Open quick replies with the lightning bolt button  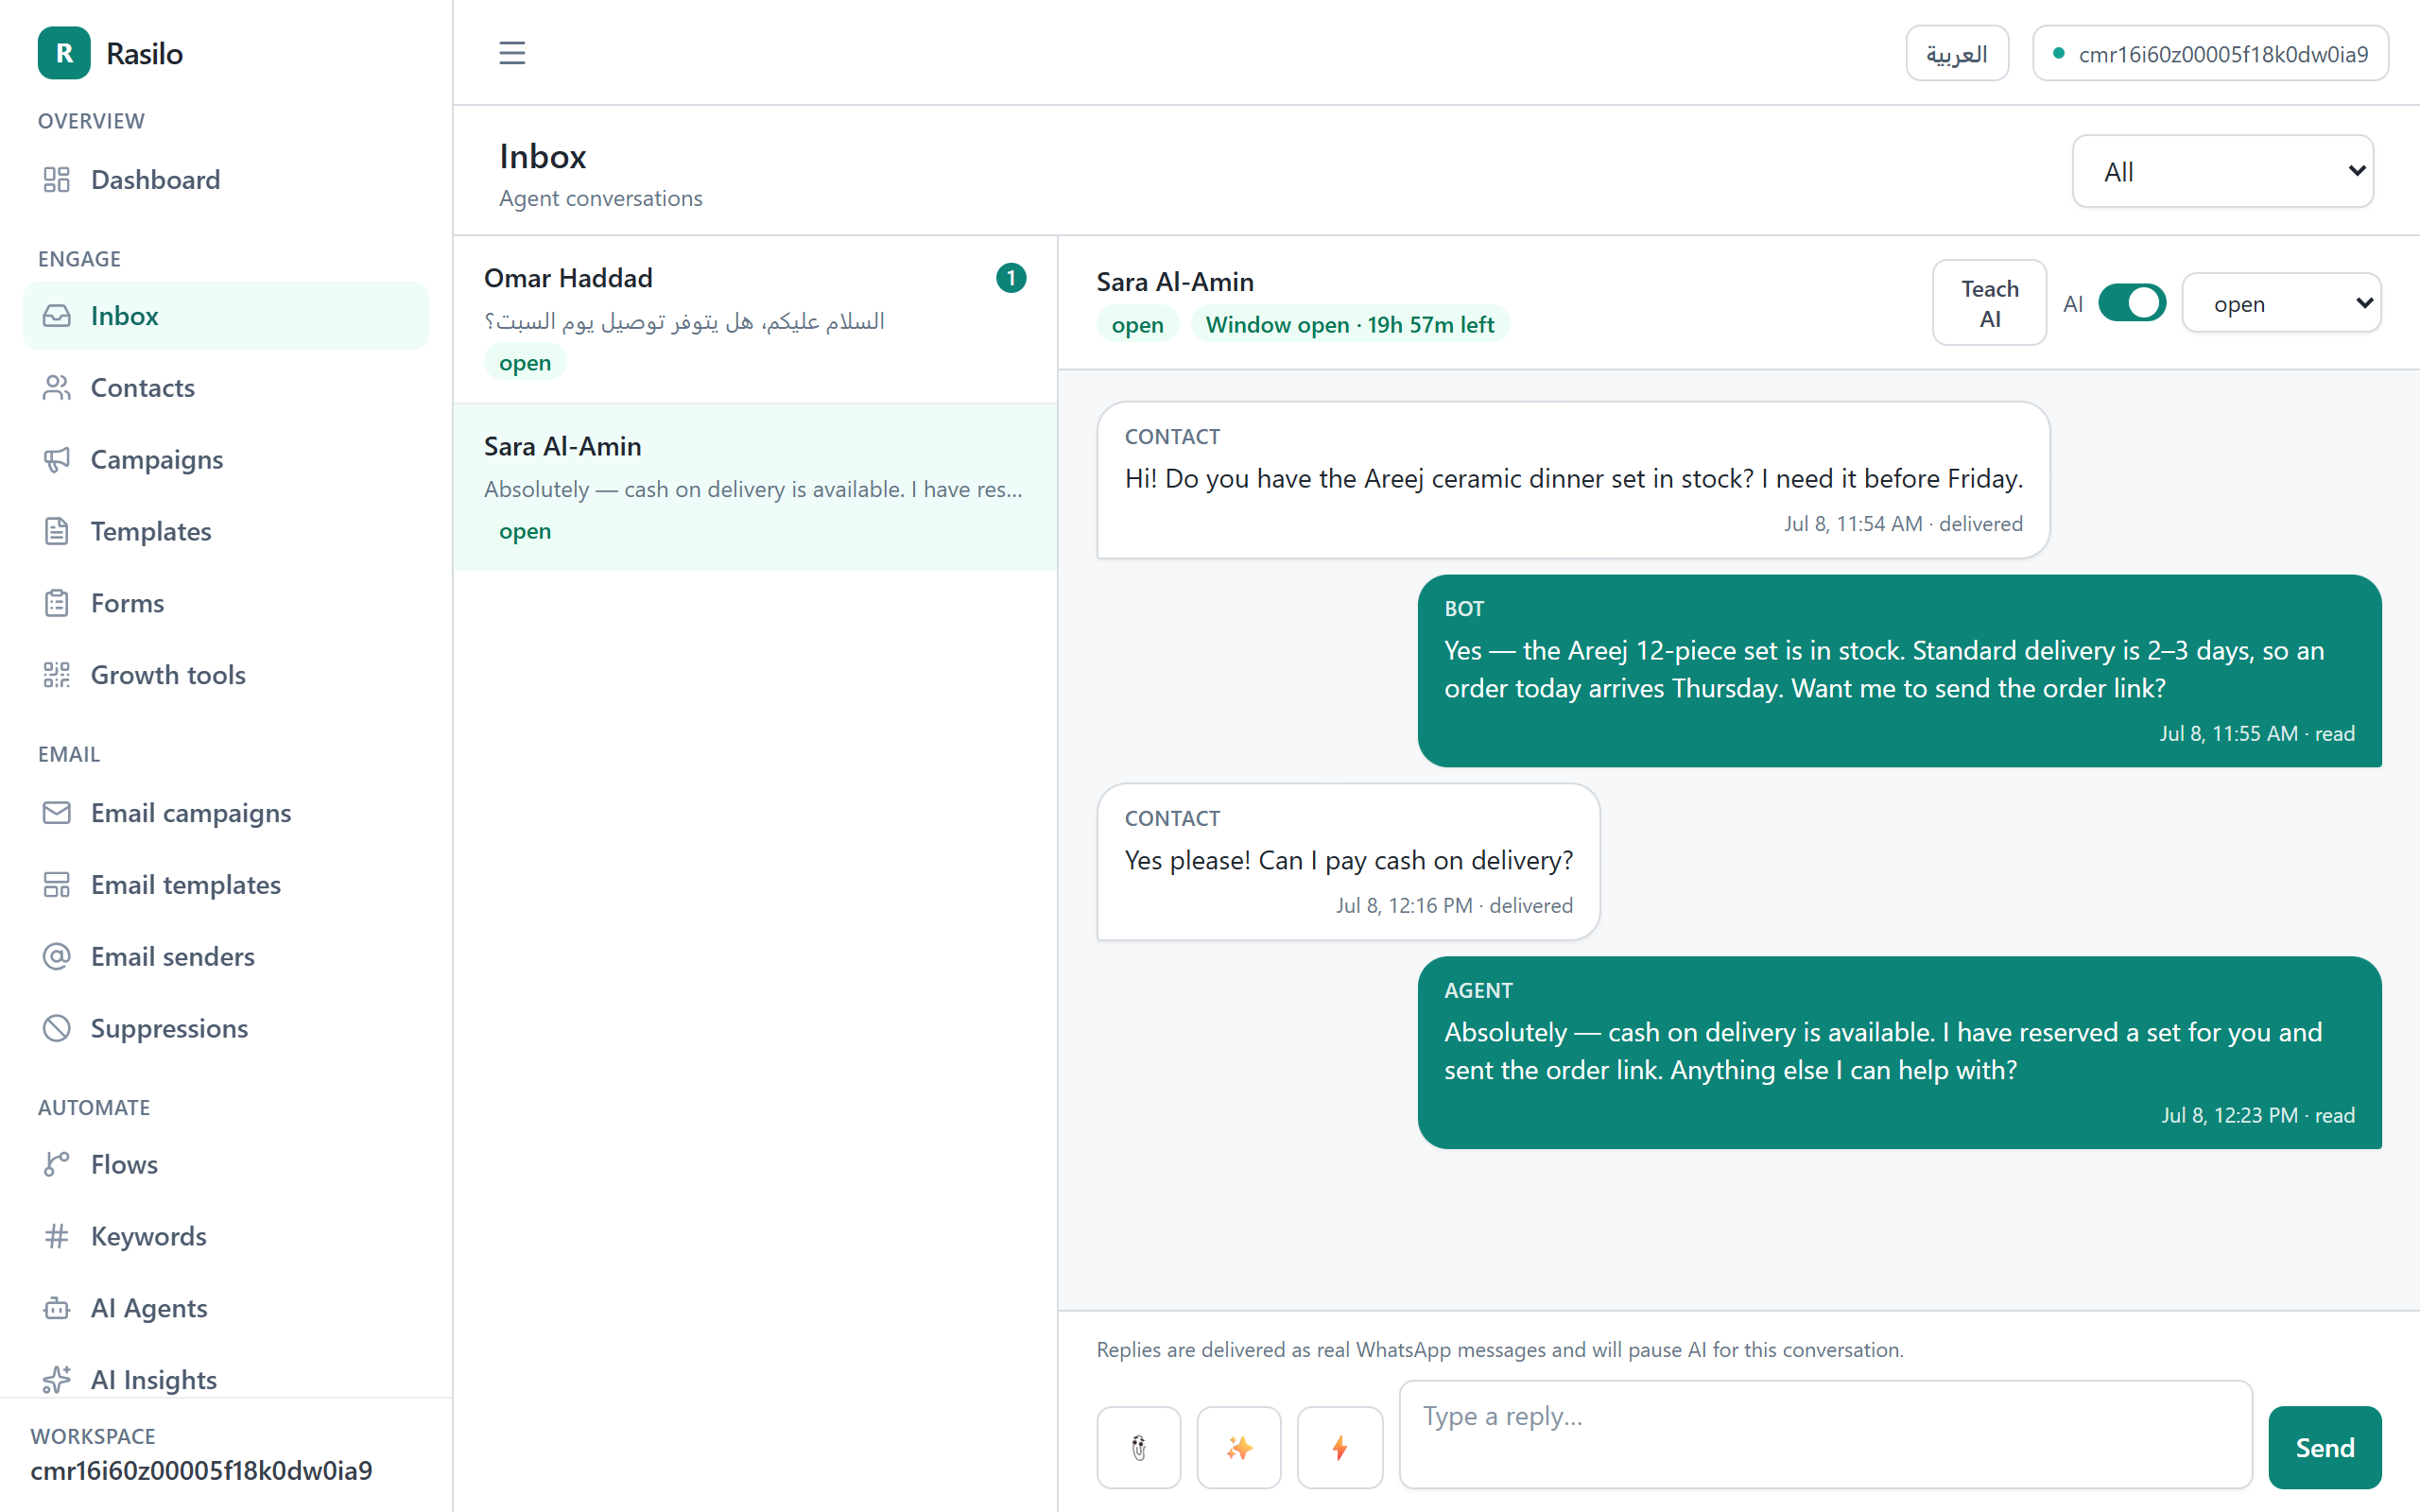(x=1340, y=1447)
